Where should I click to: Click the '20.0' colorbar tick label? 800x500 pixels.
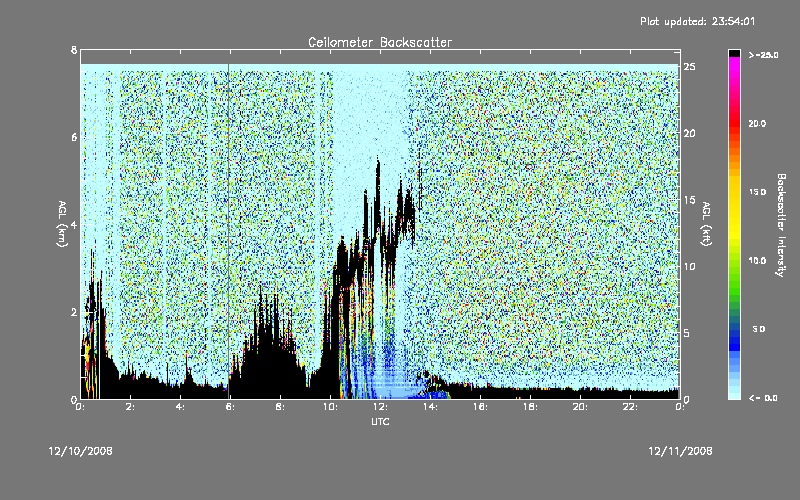pyautogui.click(x=757, y=124)
